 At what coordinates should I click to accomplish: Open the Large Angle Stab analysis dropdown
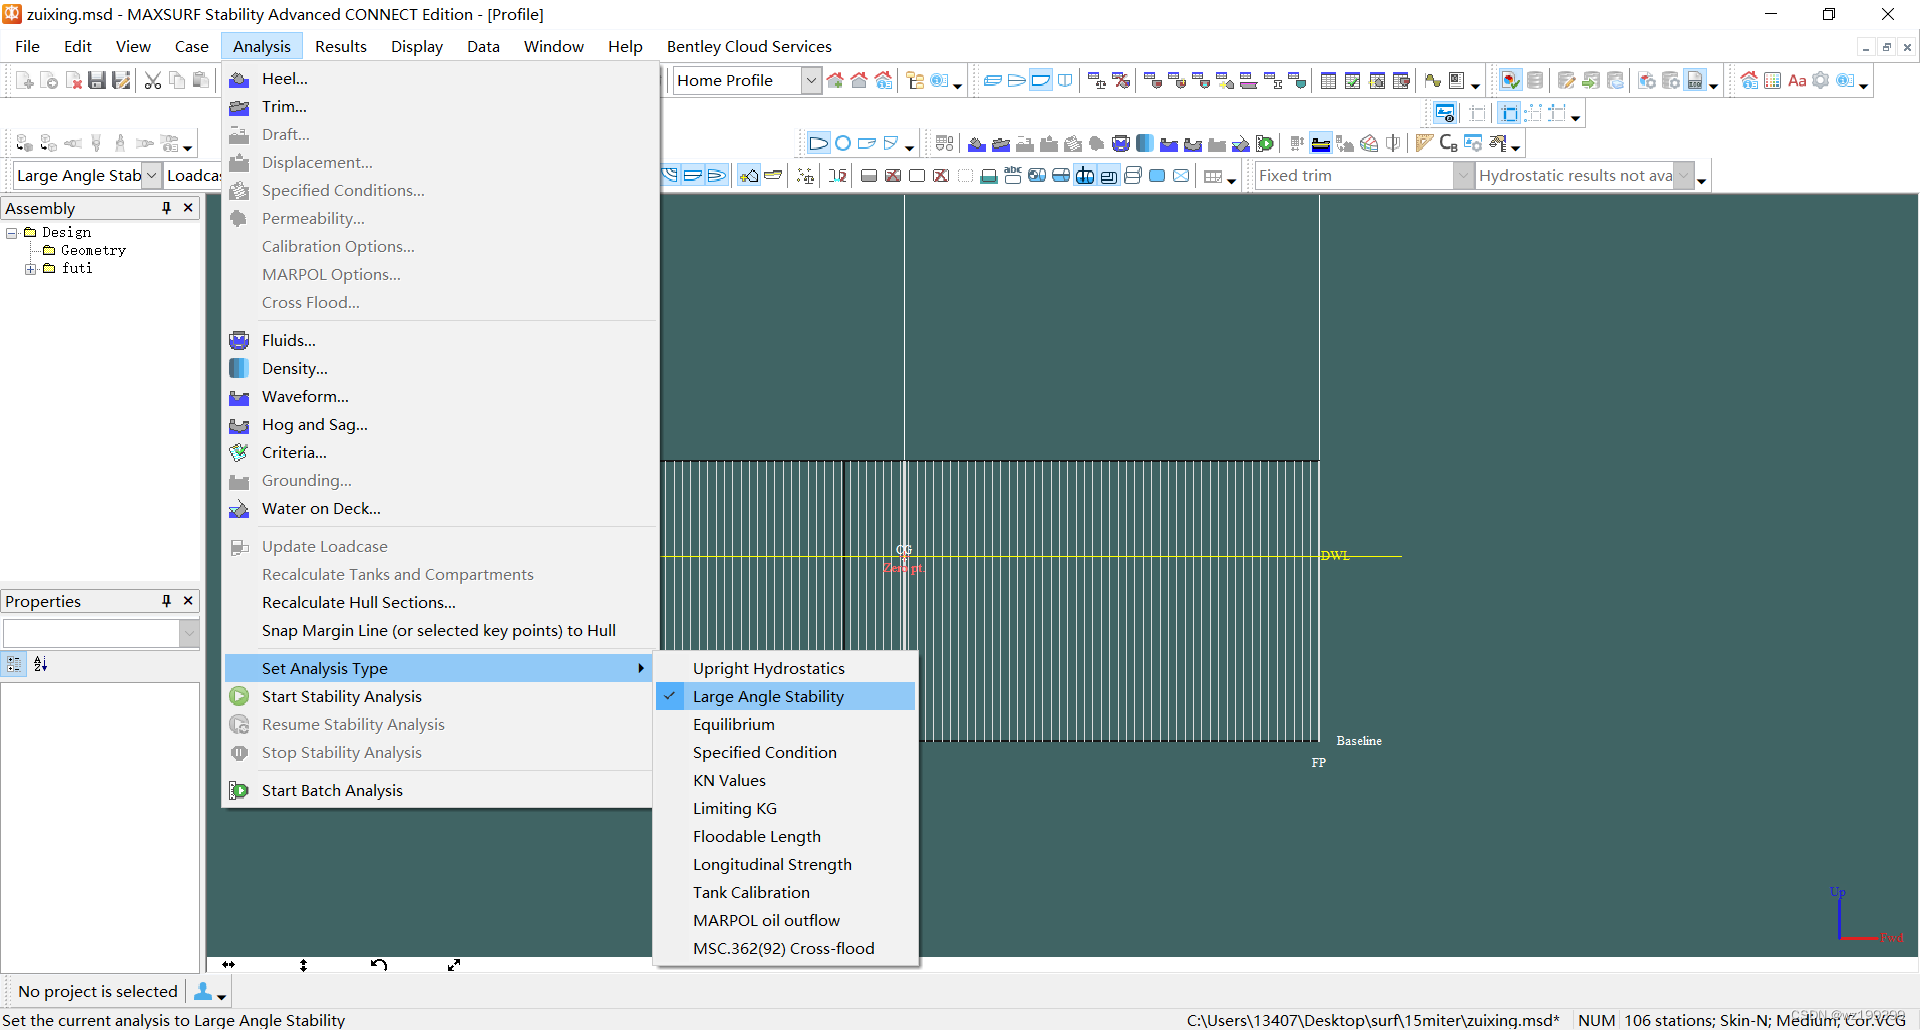point(151,176)
